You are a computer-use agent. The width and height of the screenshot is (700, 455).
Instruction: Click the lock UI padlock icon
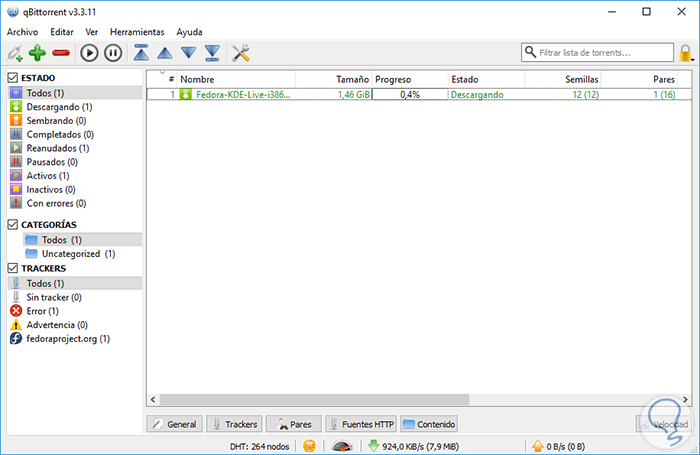pyautogui.click(x=685, y=53)
